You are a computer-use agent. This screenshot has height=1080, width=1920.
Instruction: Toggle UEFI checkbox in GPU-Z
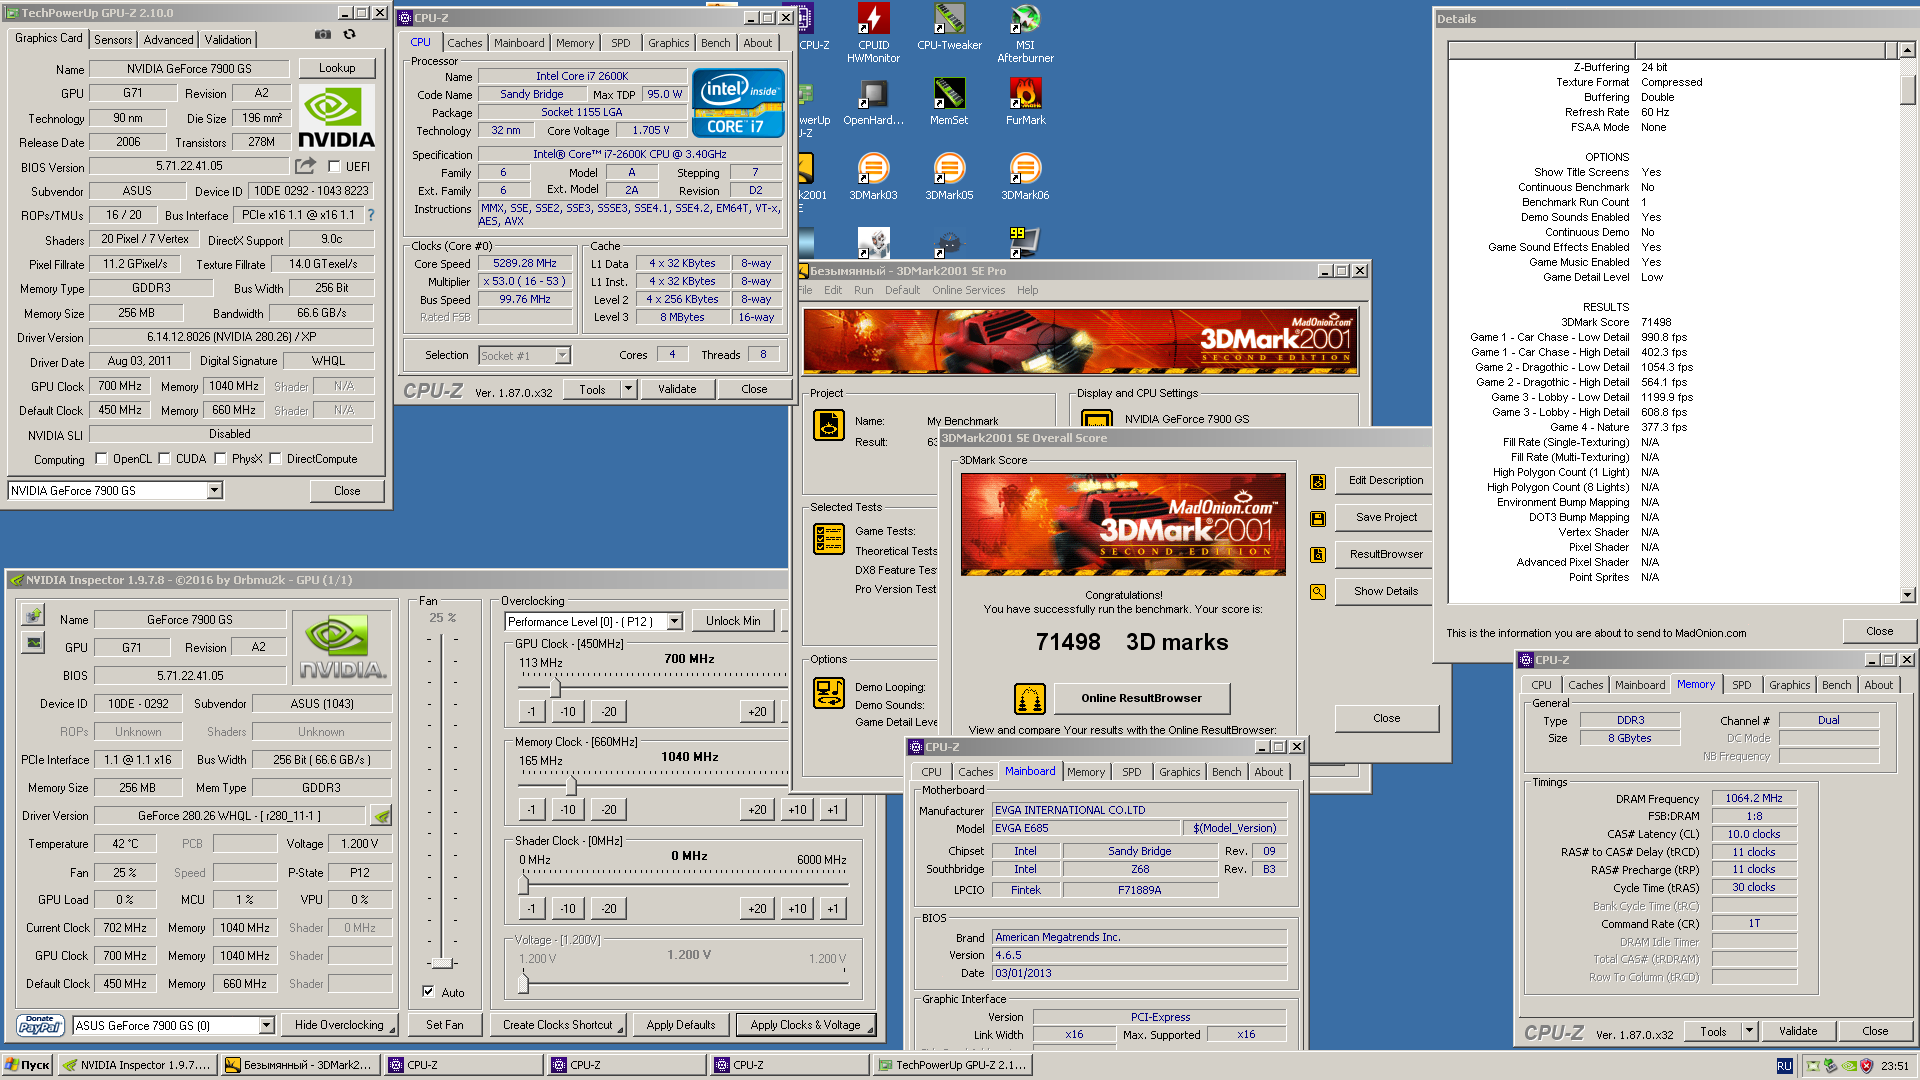coord(335,167)
